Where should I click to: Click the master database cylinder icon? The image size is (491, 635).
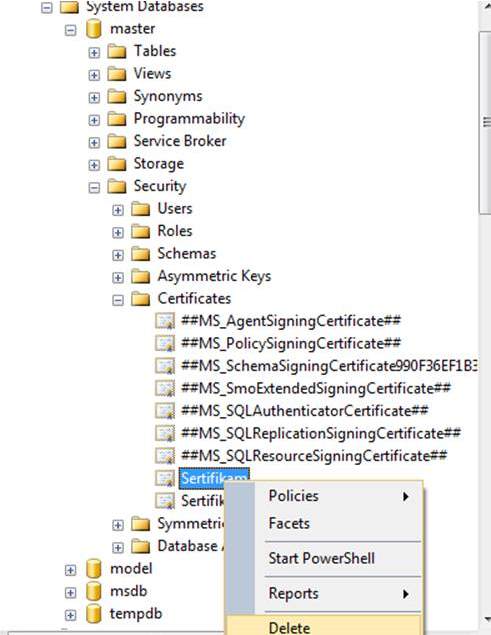pos(94,29)
